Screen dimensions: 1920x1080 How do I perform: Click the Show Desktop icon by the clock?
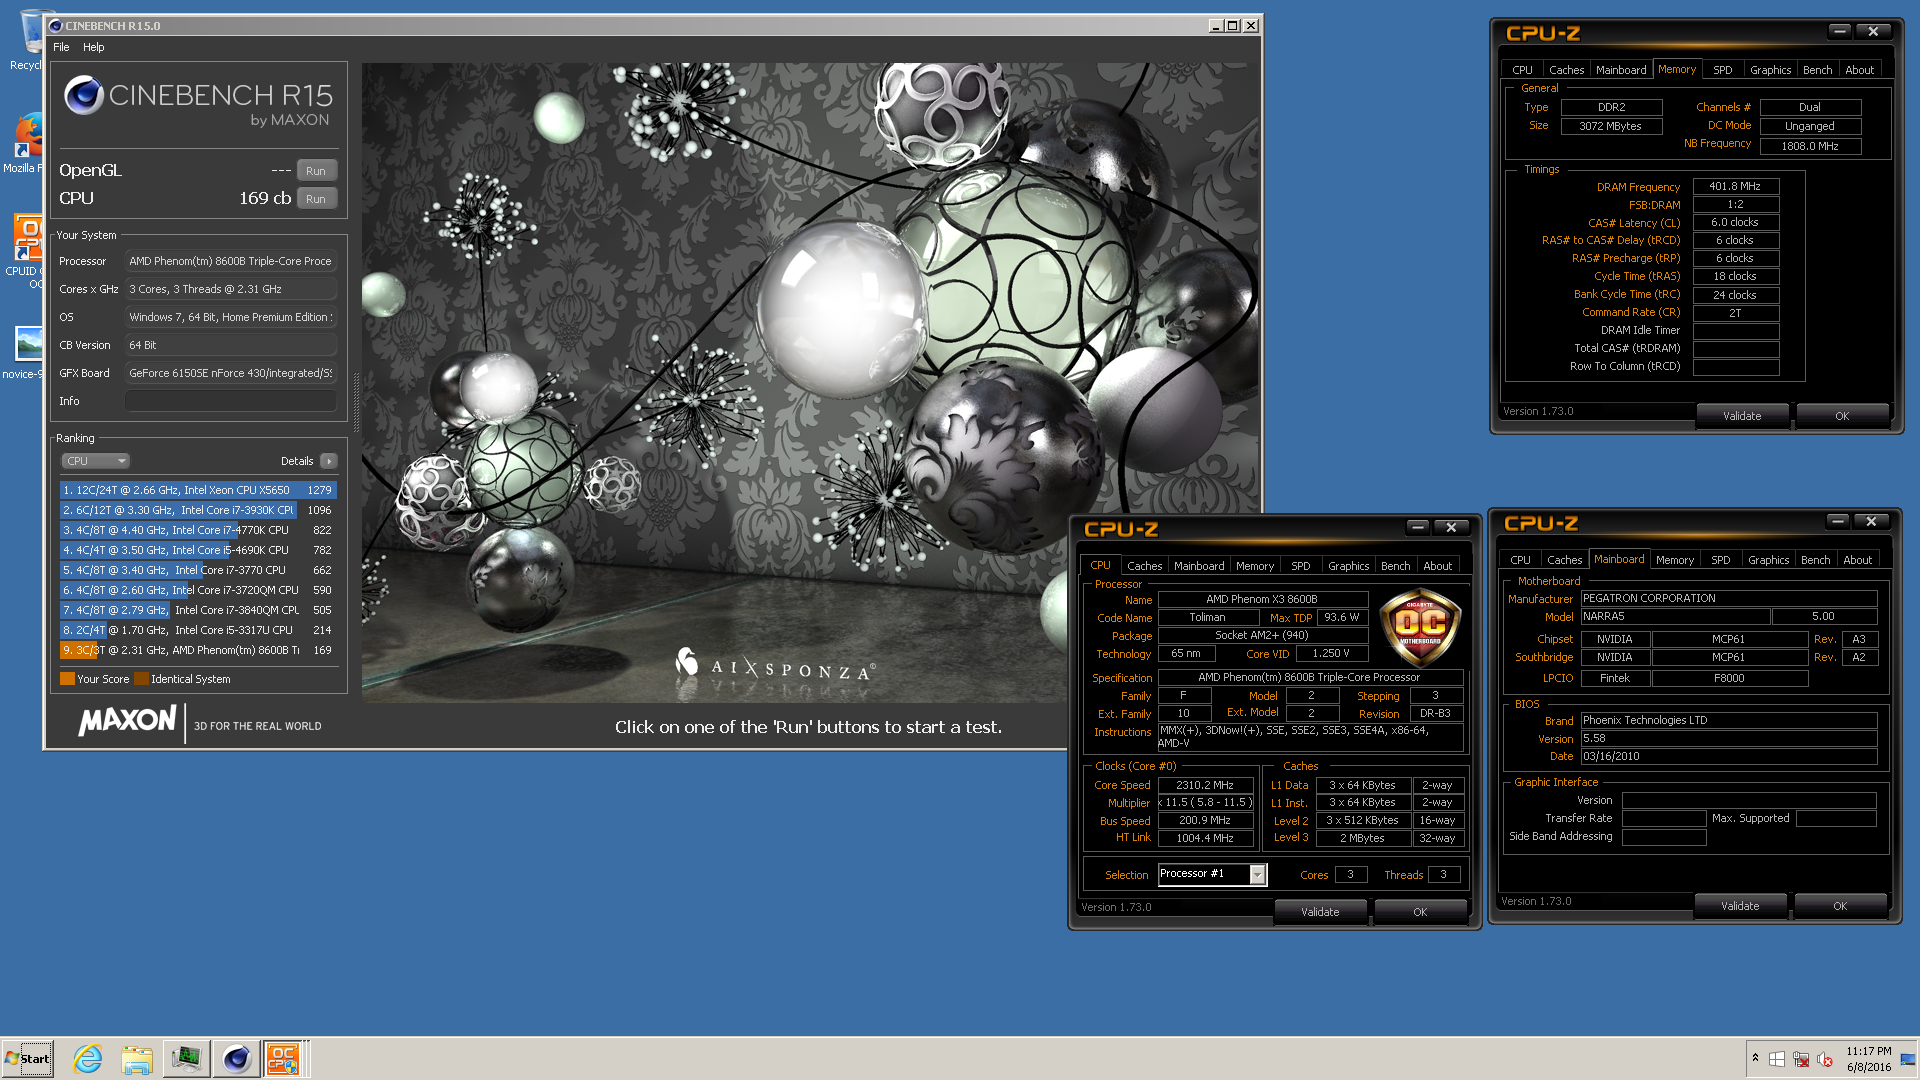click(x=1907, y=1059)
